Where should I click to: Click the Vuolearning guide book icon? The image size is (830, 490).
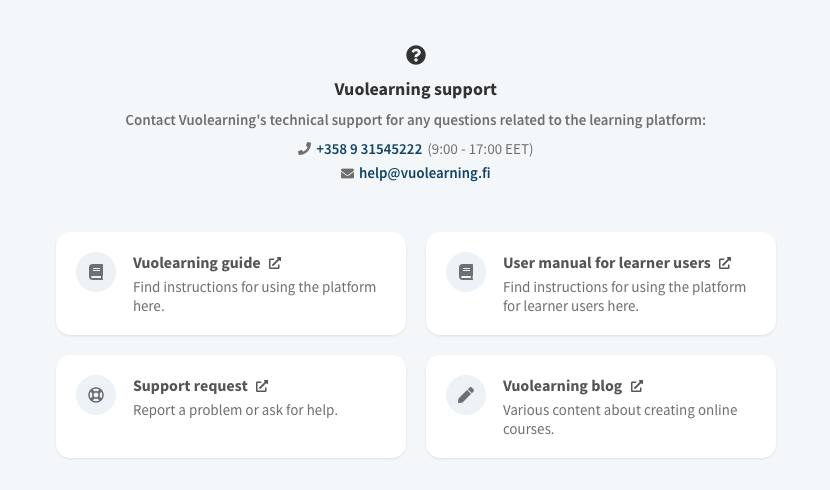click(x=96, y=272)
